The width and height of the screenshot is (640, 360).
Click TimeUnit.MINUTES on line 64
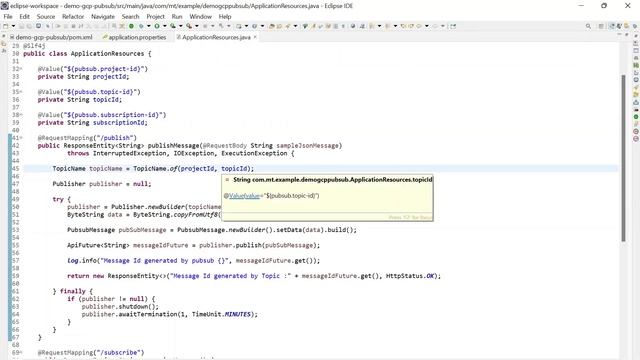221,314
